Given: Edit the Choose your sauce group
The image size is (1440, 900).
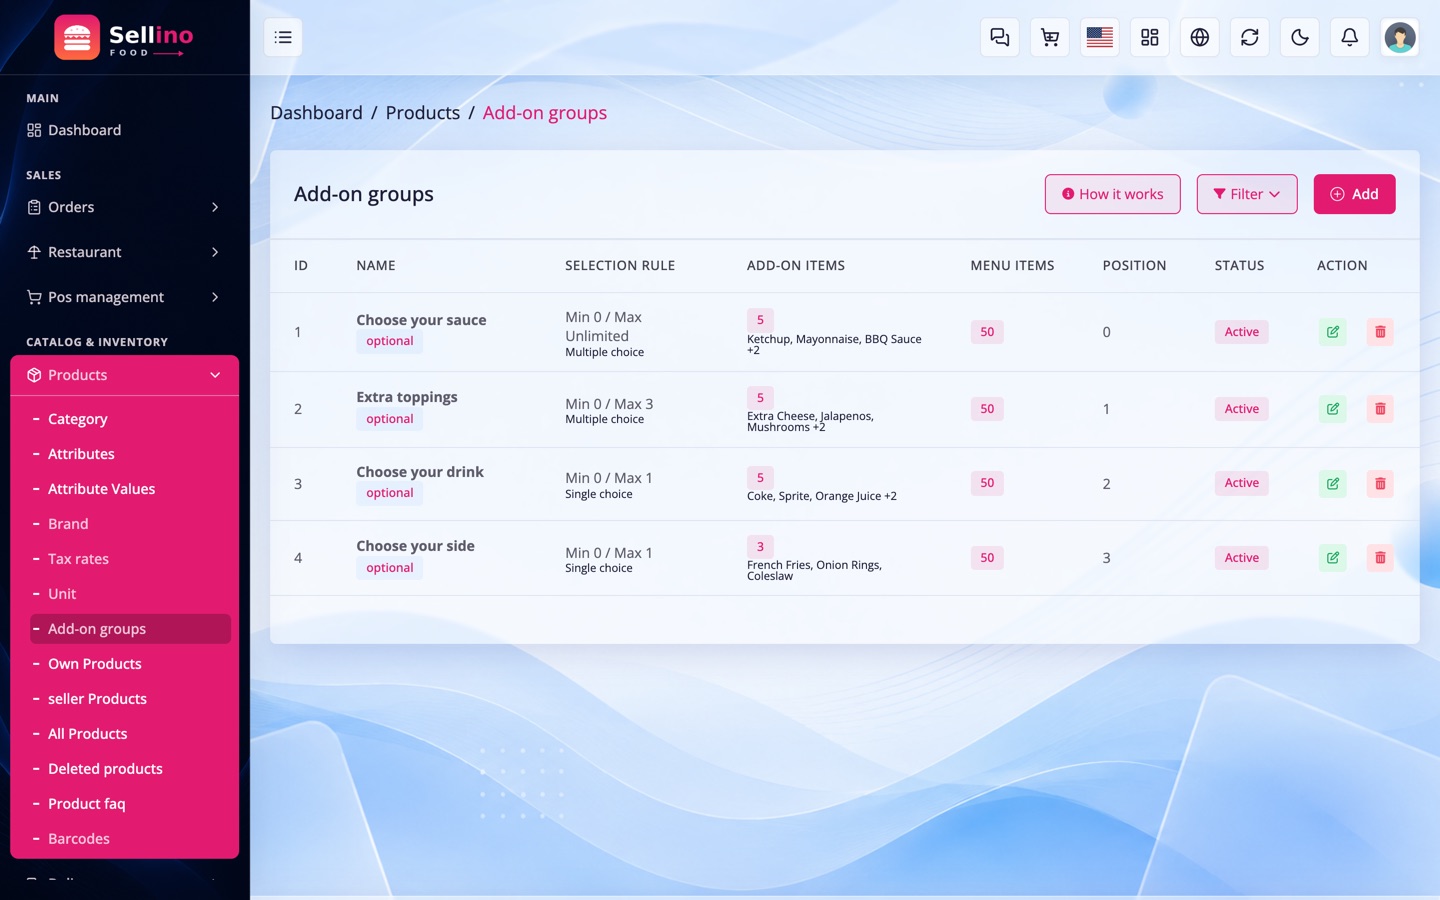Looking at the screenshot, I should (1333, 332).
